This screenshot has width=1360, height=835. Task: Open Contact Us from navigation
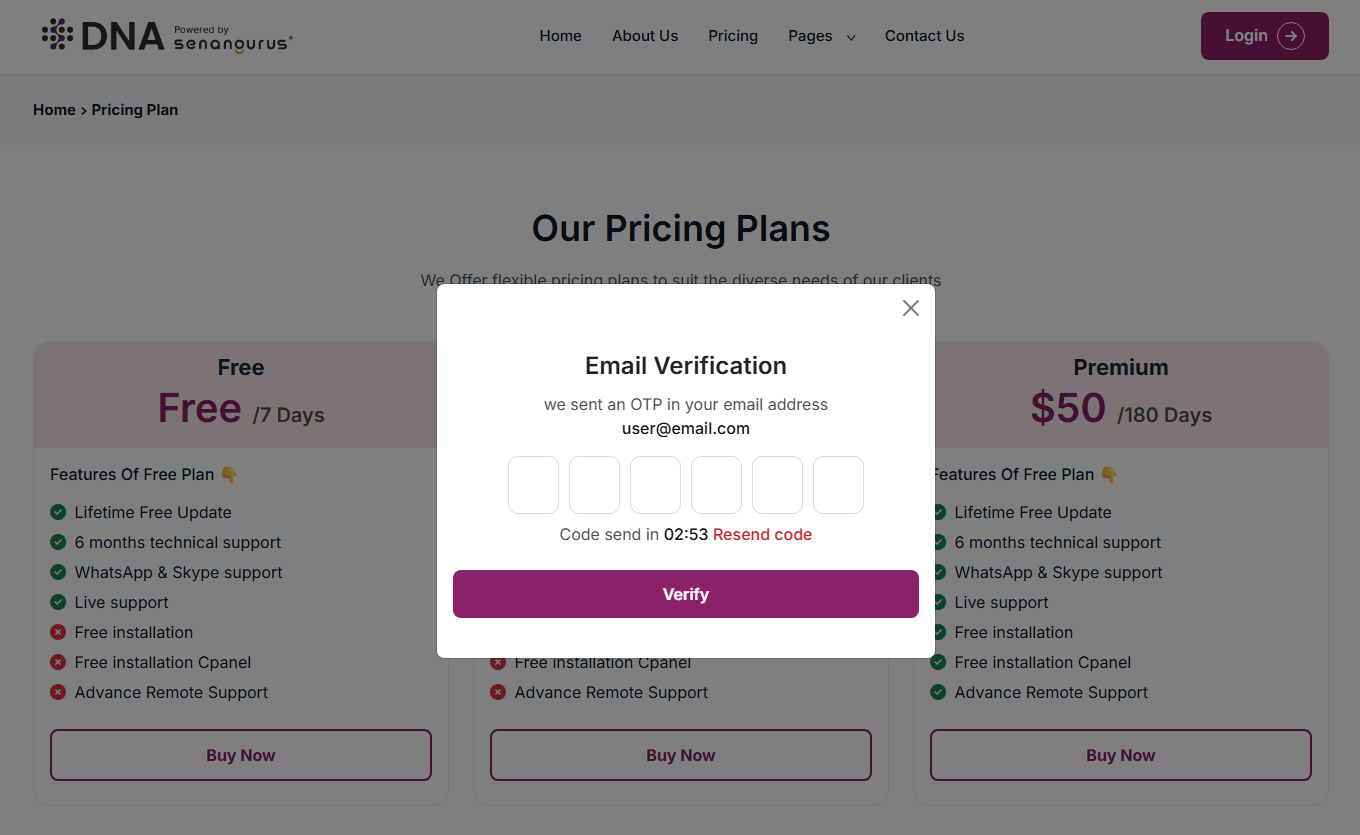924,36
